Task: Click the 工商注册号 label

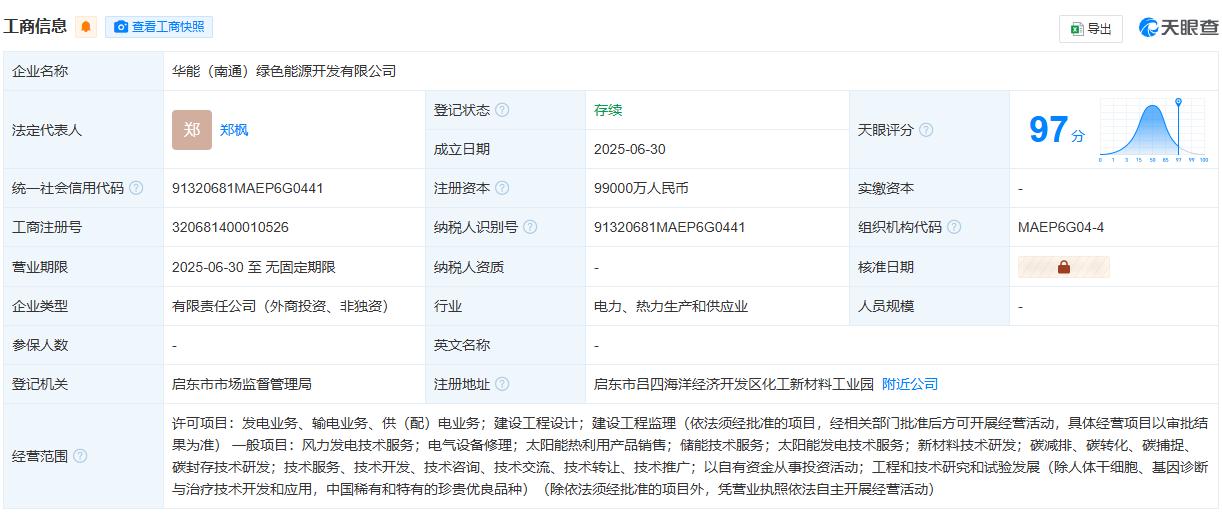Action: [47, 227]
